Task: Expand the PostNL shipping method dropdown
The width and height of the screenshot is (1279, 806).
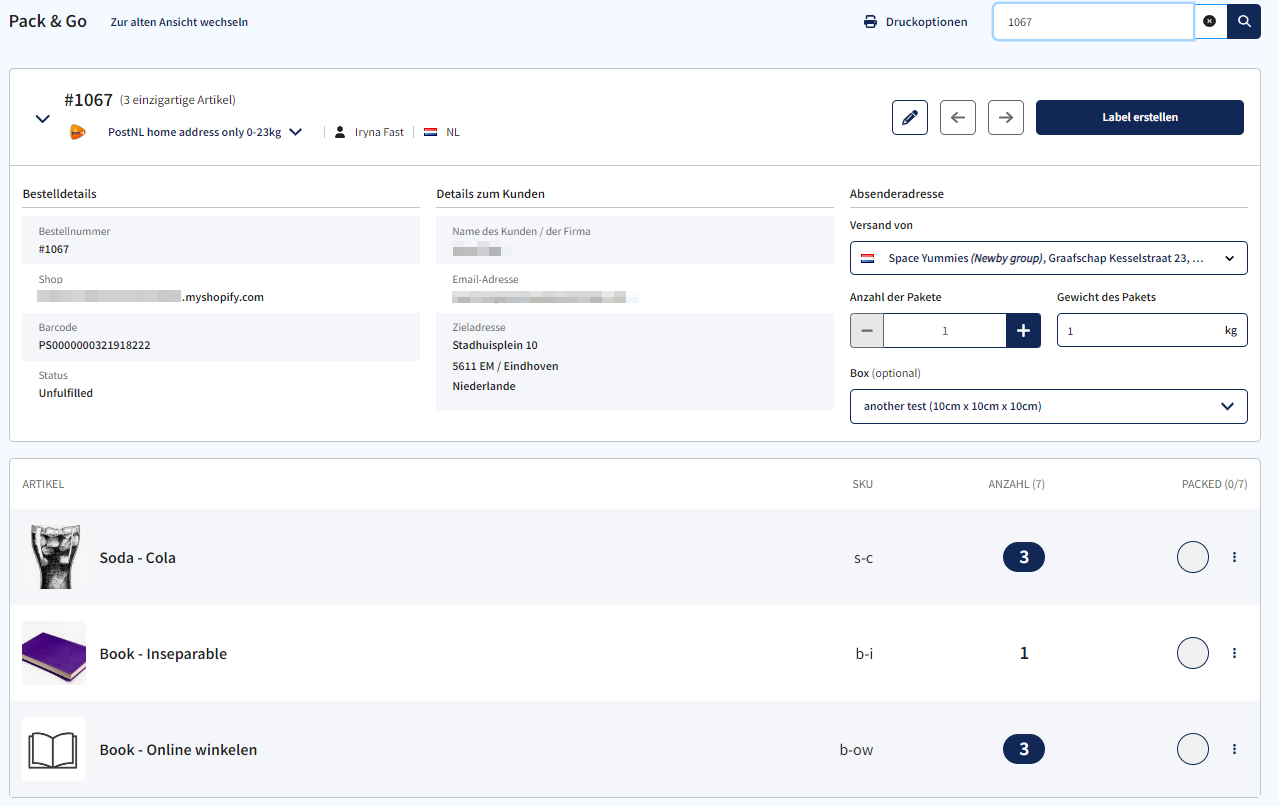Action: click(x=295, y=131)
